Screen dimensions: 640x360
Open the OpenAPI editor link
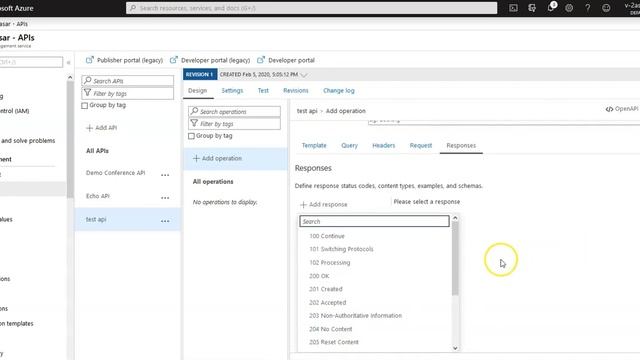622,109
